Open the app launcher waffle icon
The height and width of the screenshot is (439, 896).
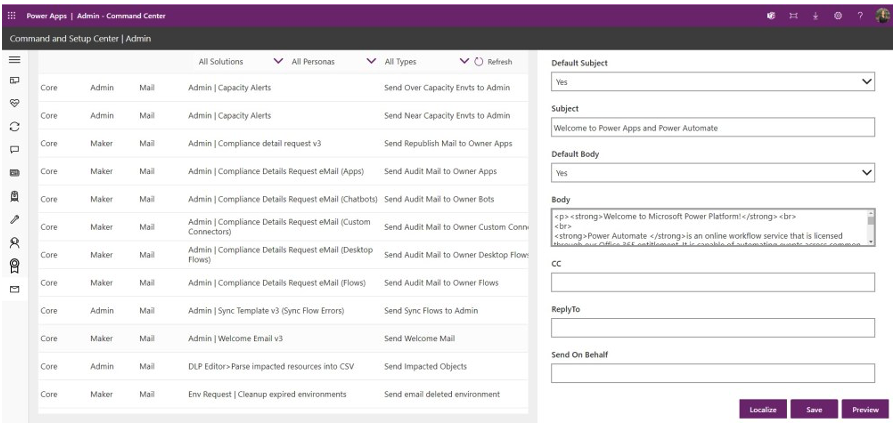[12, 15]
